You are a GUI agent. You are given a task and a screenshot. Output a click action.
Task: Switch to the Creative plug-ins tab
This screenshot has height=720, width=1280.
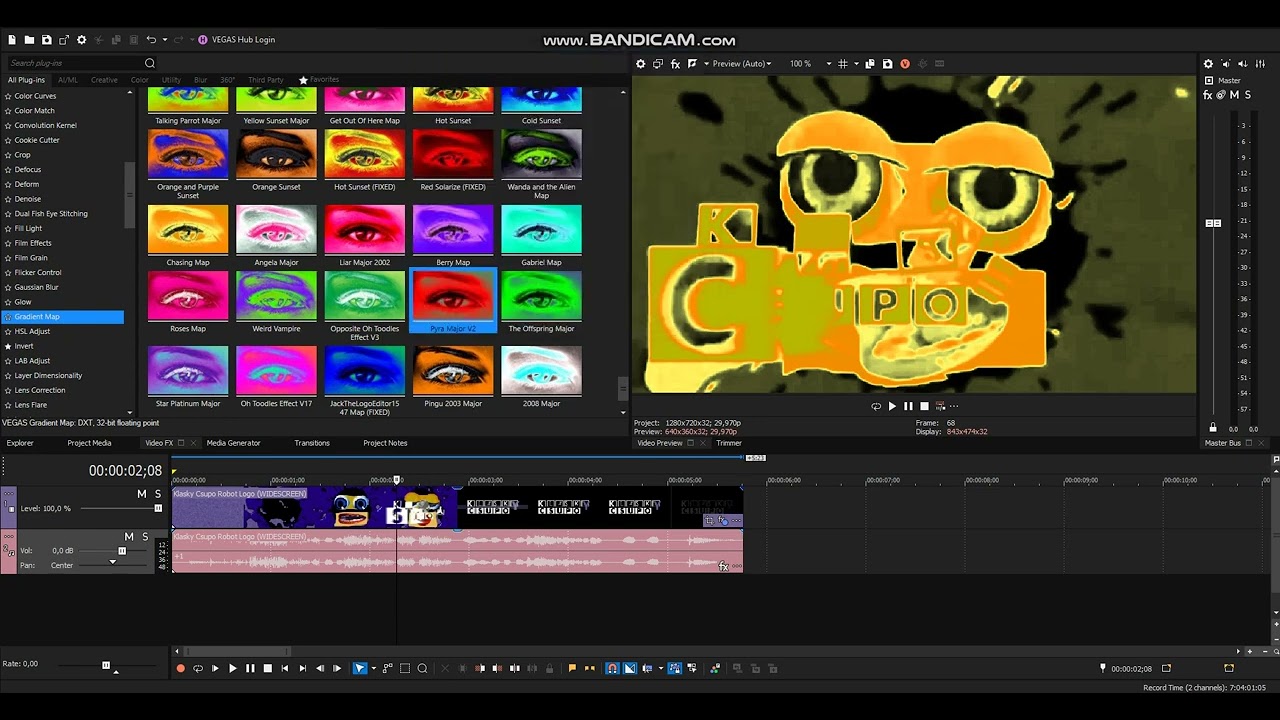(x=104, y=80)
